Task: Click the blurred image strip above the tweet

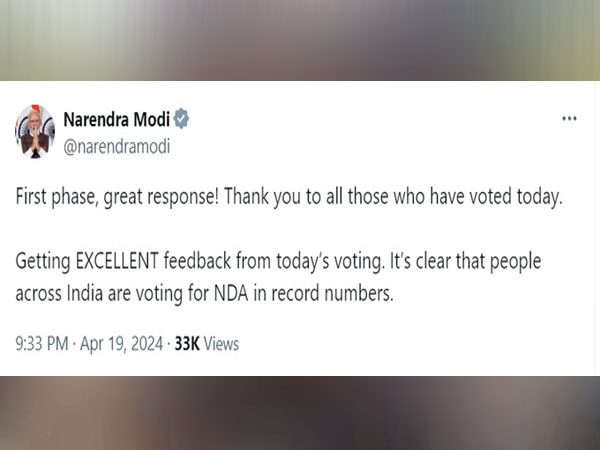Action: pos(300,40)
